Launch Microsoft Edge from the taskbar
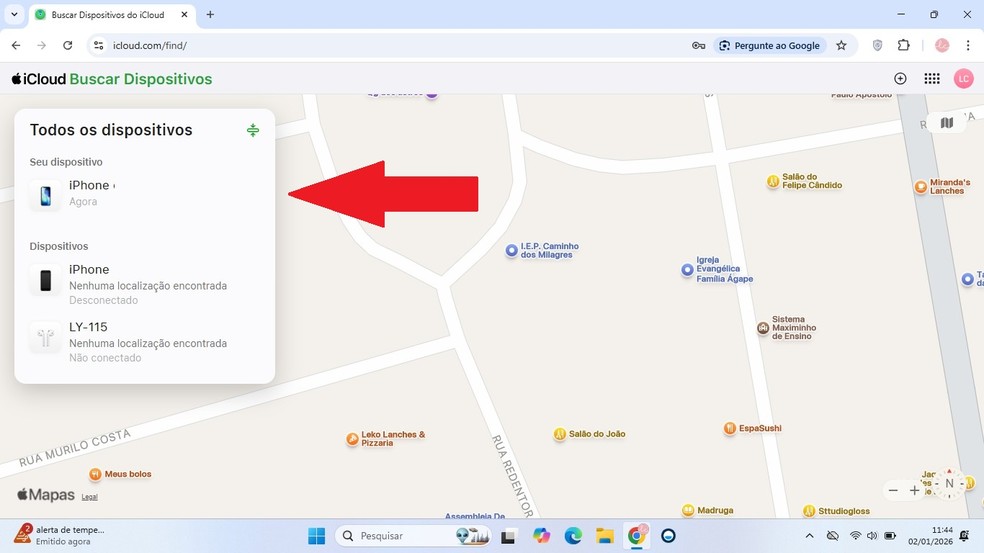The height and width of the screenshot is (553, 984). 573,535
